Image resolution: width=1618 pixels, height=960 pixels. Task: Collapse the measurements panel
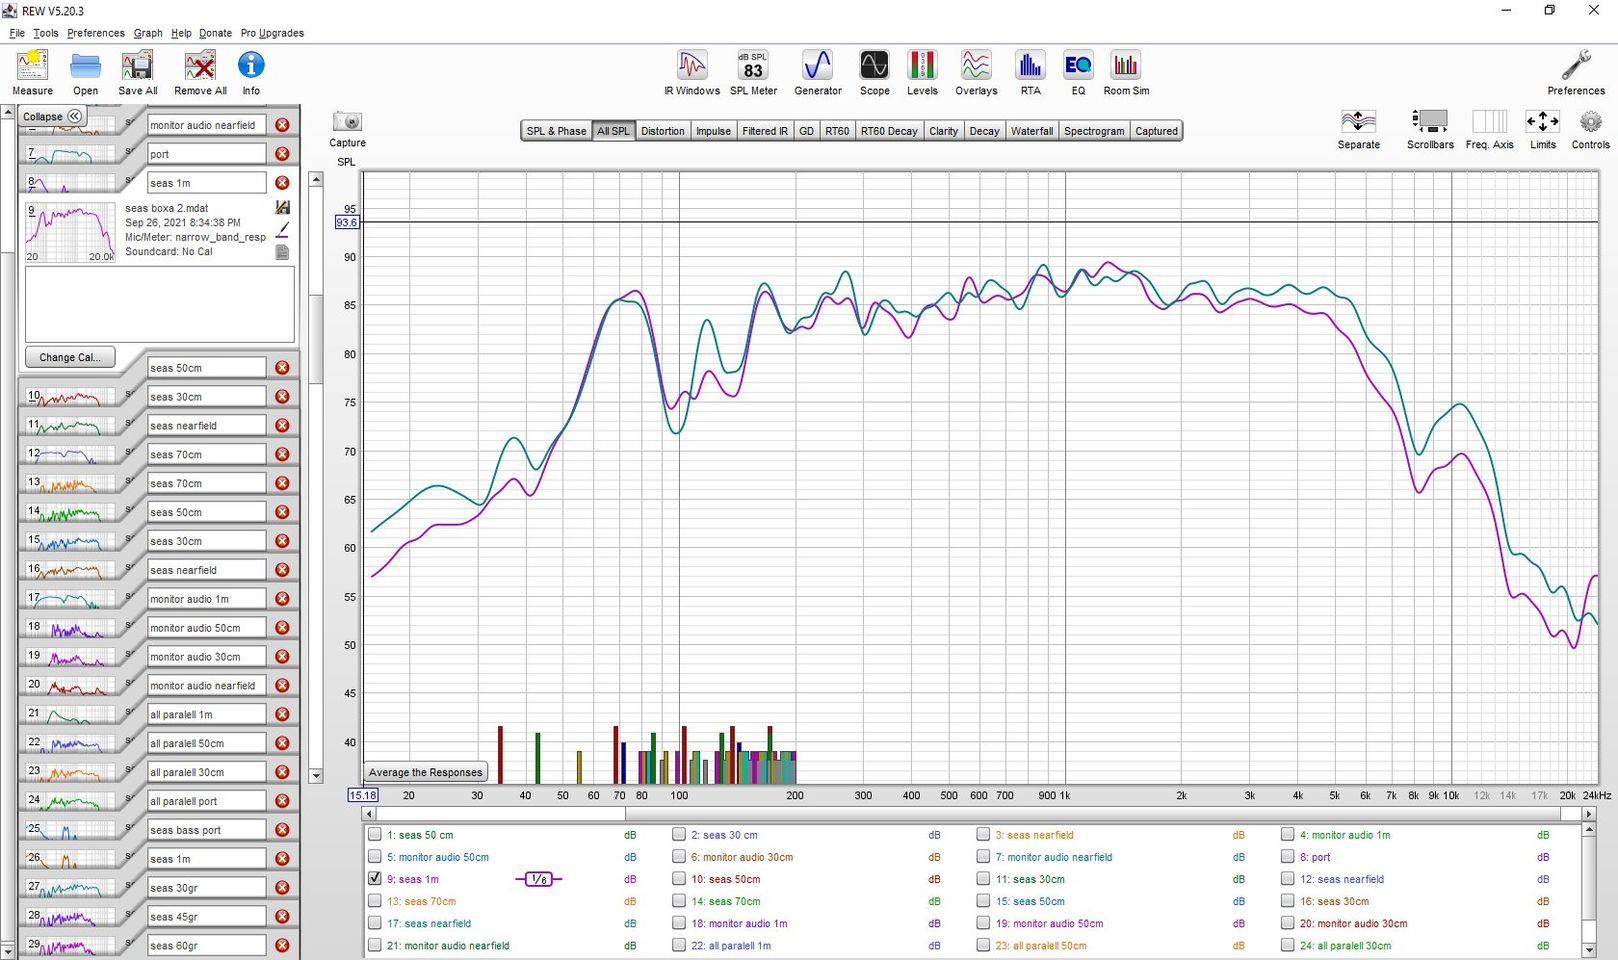(x=52, y=116)
